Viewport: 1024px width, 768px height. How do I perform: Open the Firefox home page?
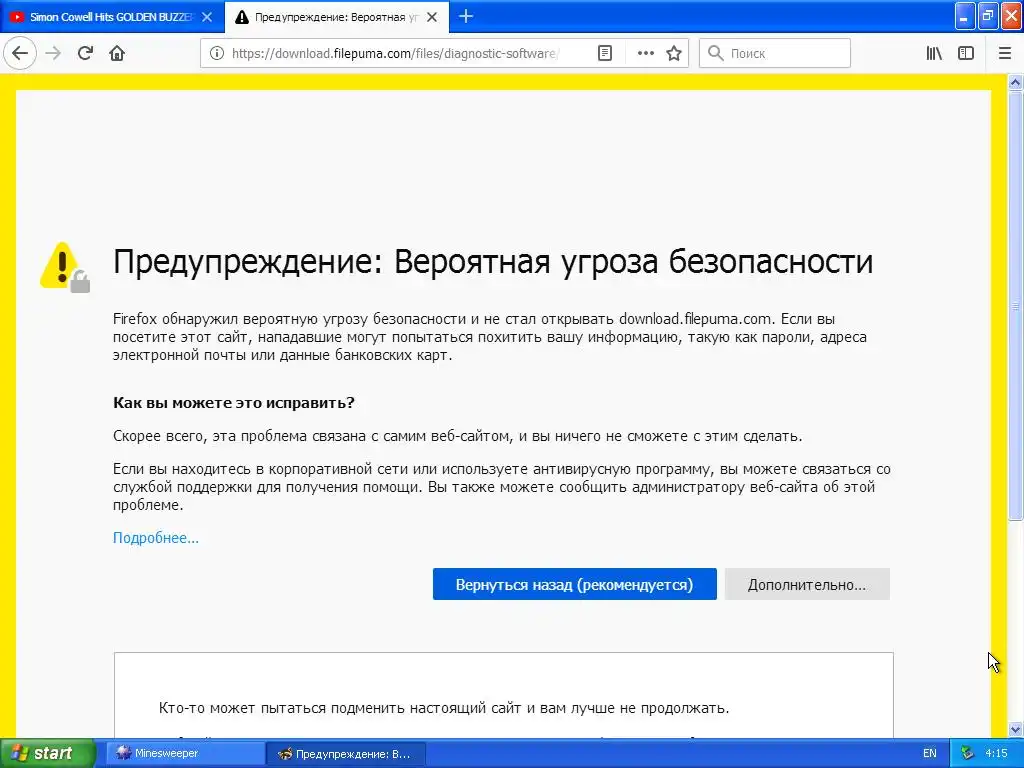pos(117,53)
